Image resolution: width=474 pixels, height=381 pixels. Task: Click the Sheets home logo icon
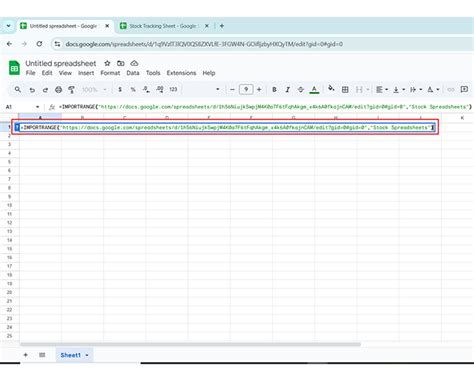[14, 68]
